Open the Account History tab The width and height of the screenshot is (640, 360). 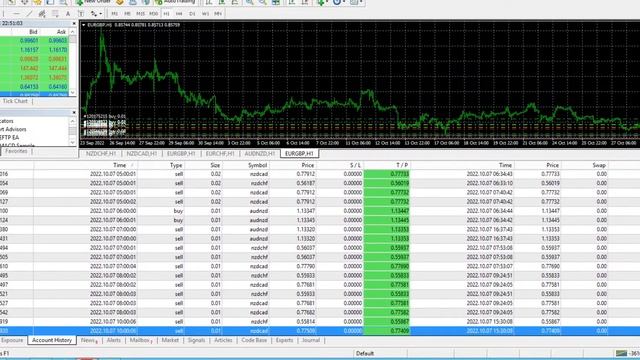point(52,340)
